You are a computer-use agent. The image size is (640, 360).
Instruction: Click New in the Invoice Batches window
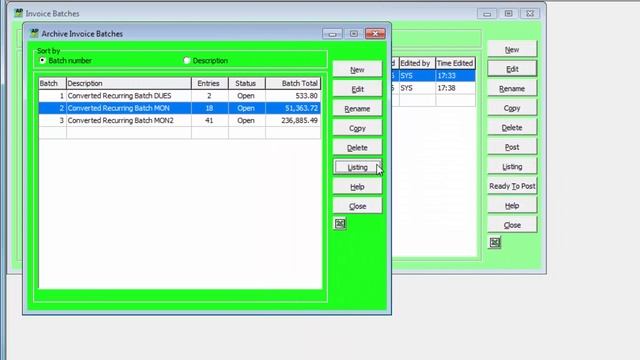[x=512, y=49]
